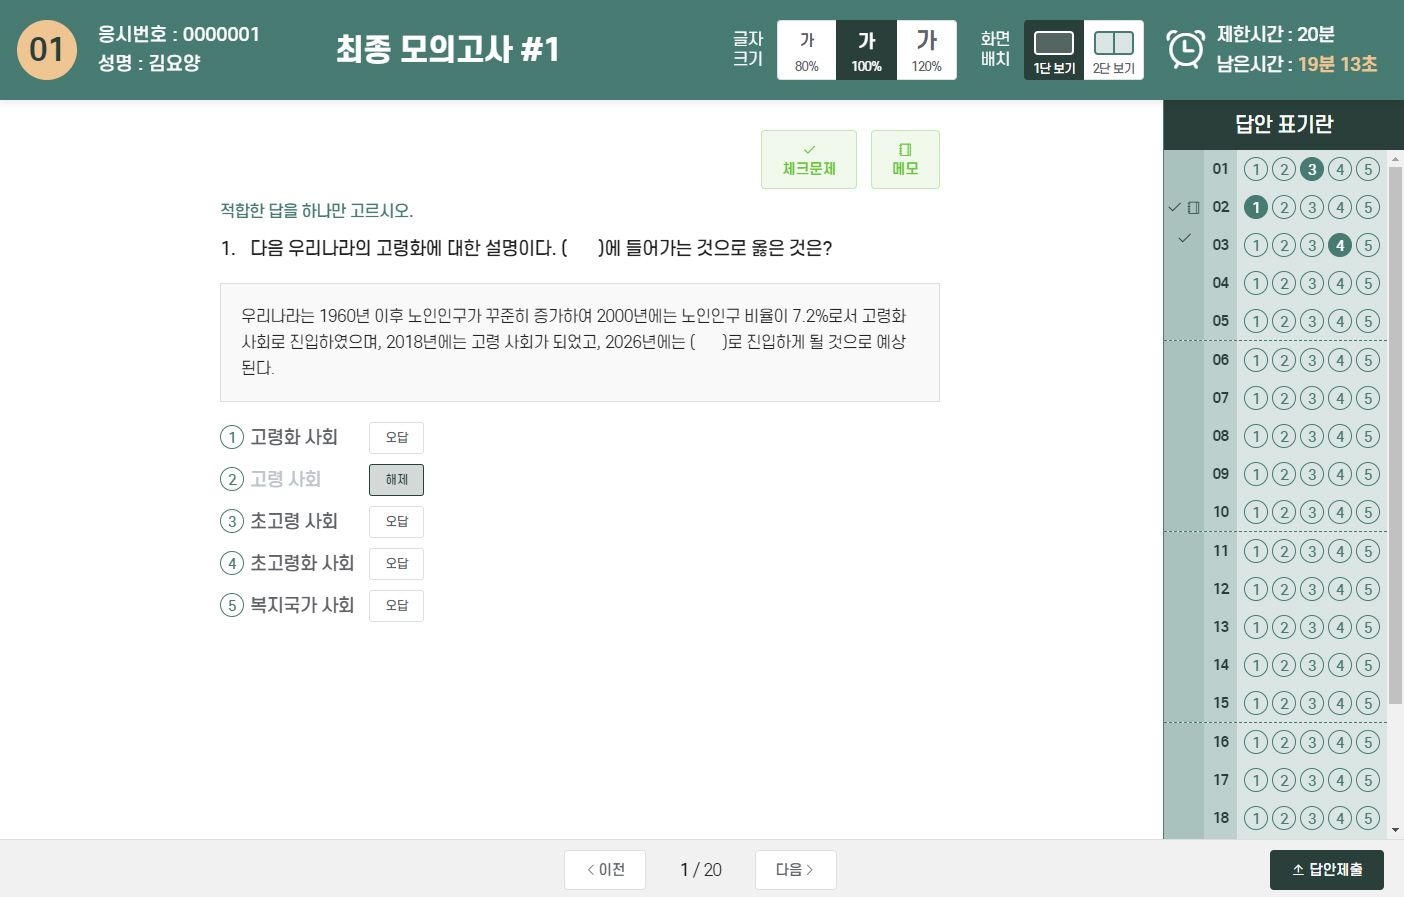Set font size to 80%

point(806,48)
